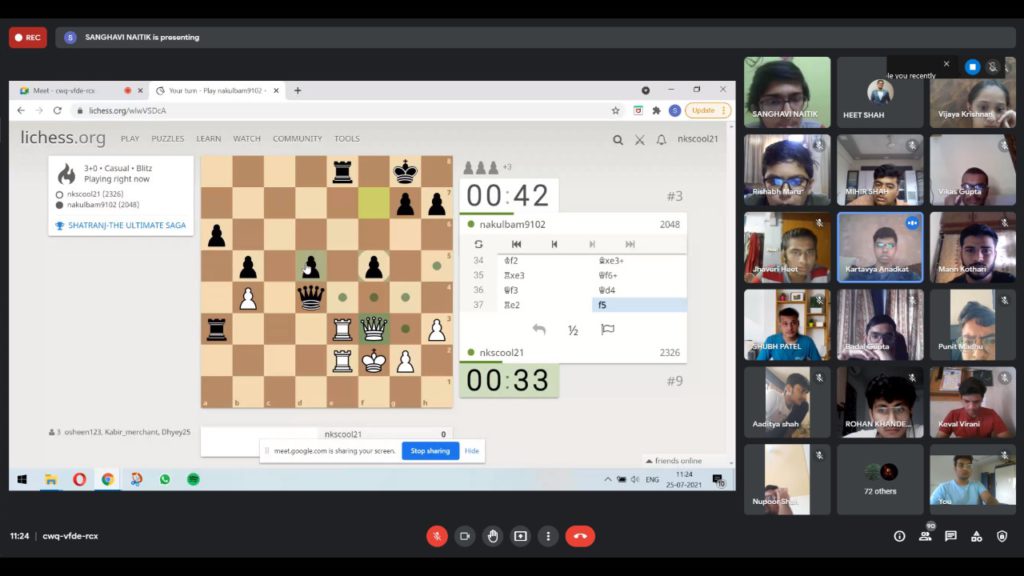Image resolution: width=1024 pixels, height=576 pixels.
Task: Open the lichess notifications bell
Action: coord(661,139)
